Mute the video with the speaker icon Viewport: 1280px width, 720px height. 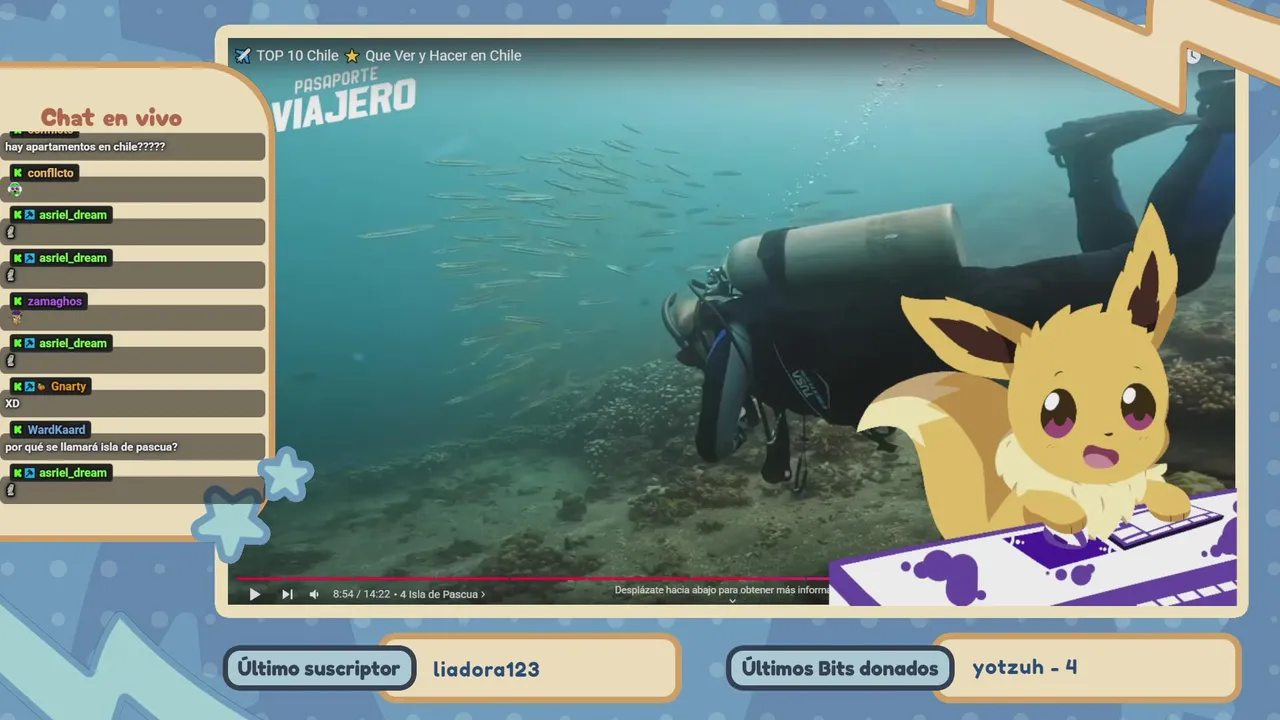coord(314,594)
